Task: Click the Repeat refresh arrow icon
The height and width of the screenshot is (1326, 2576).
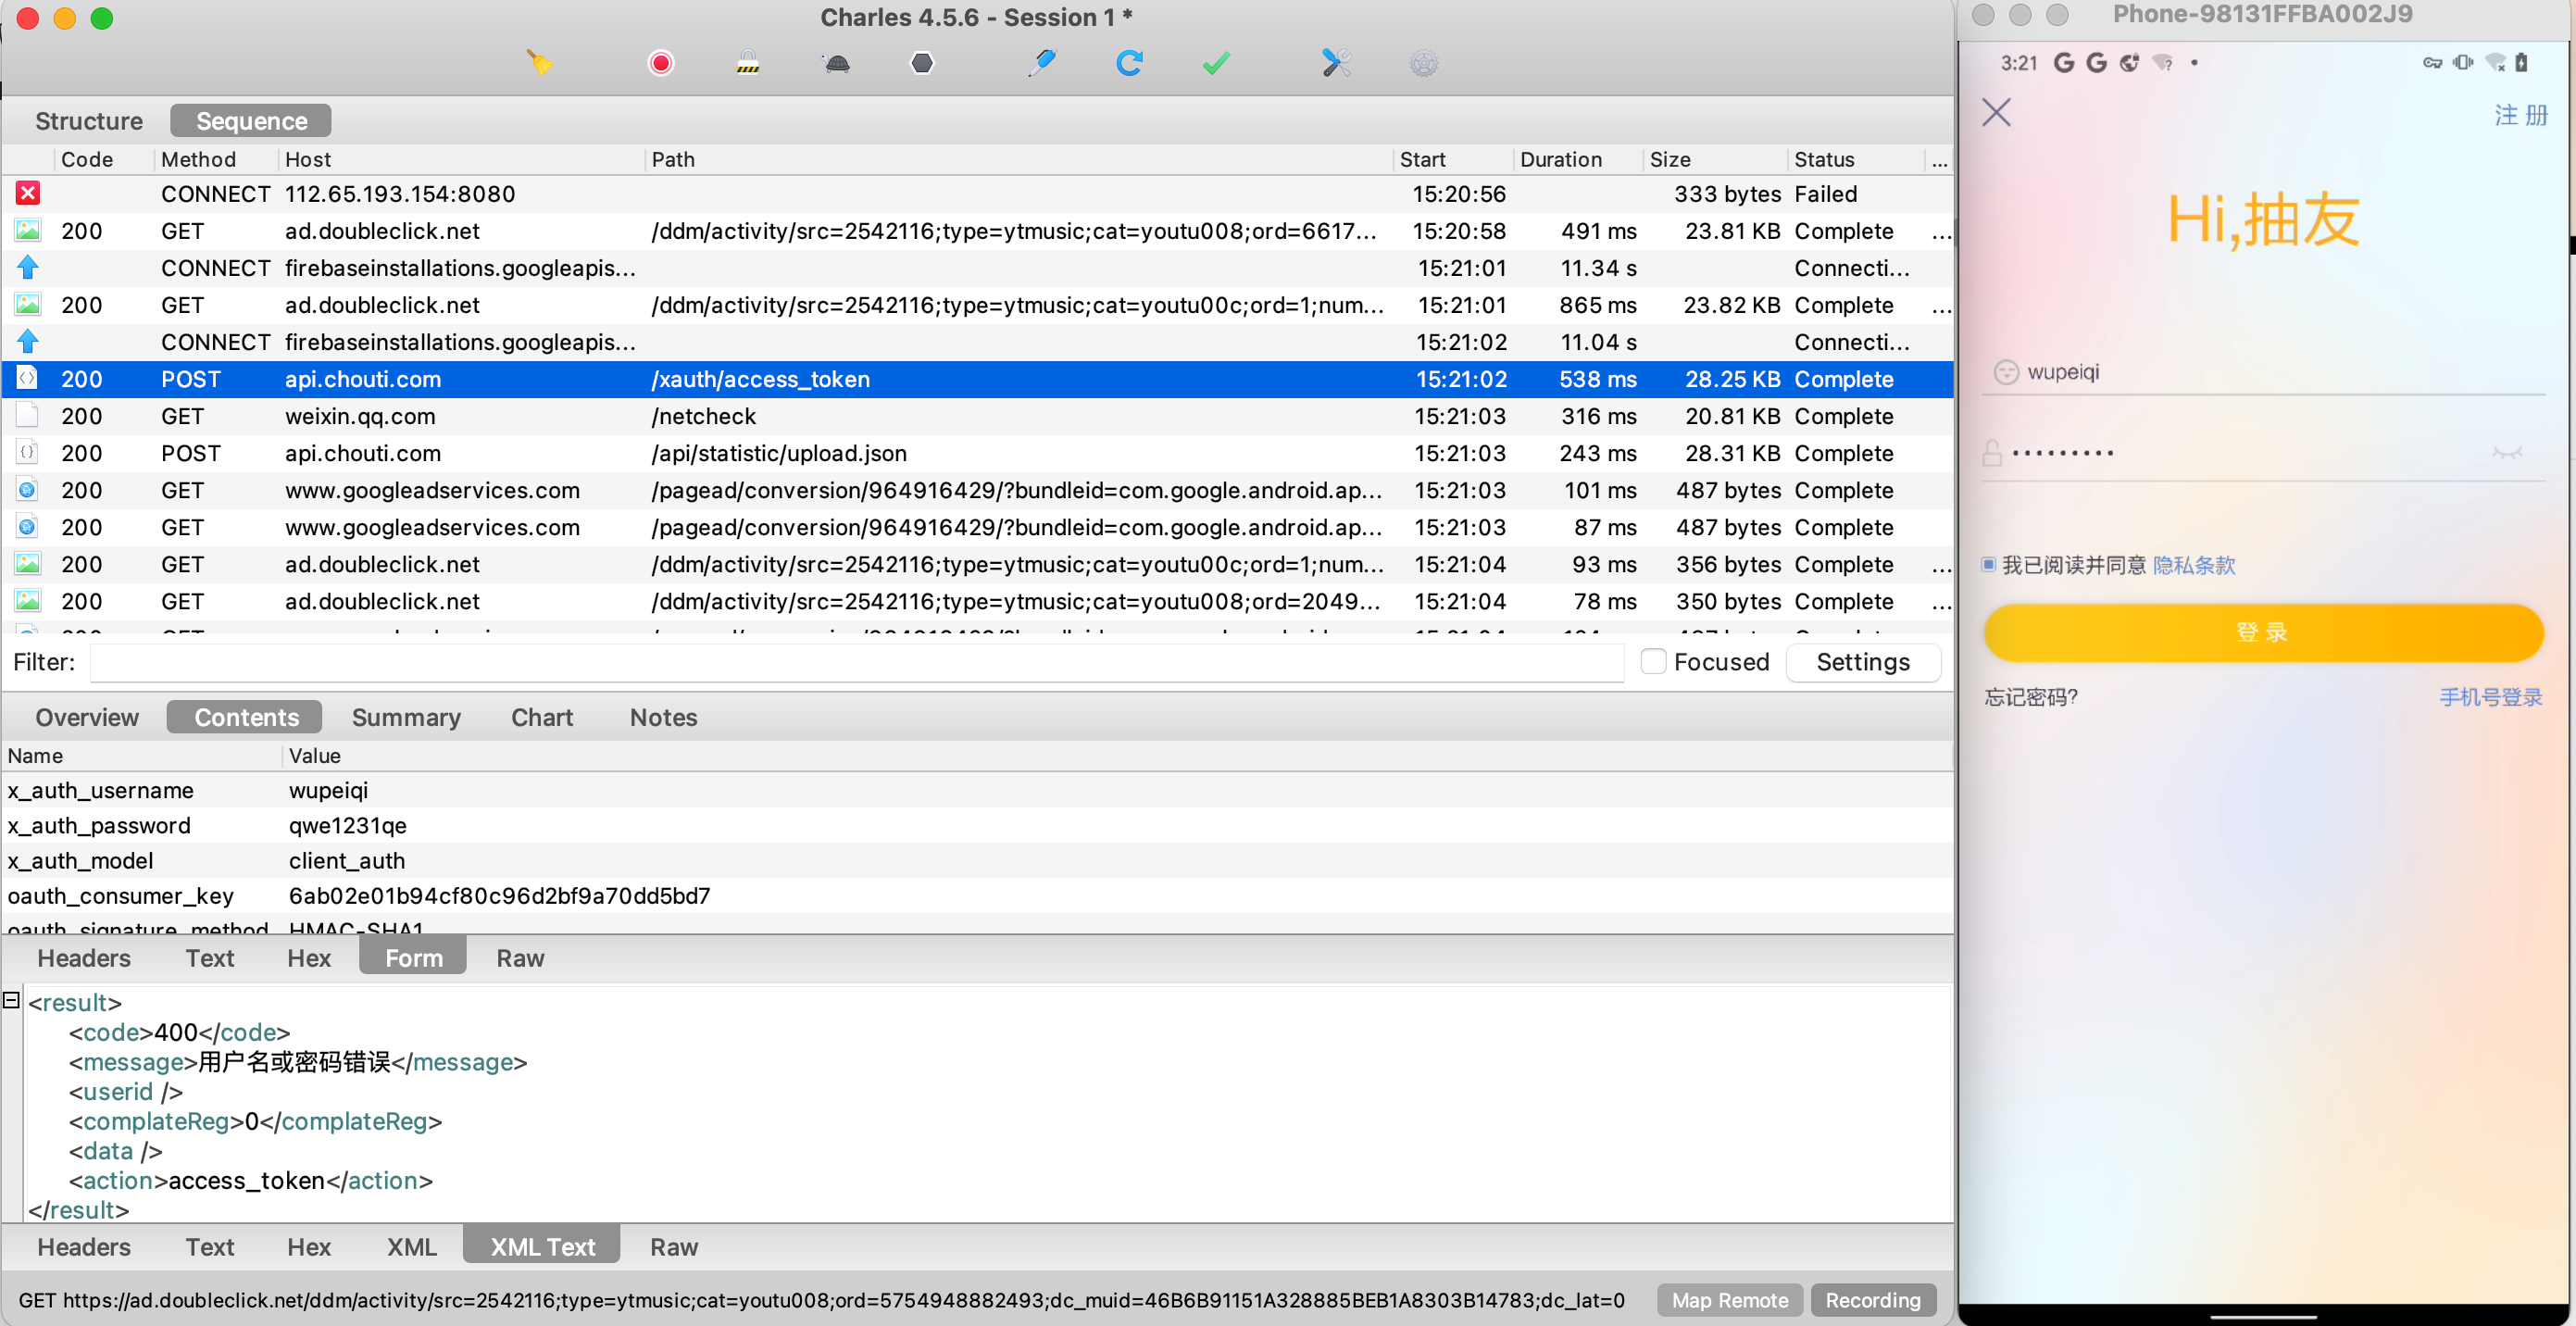Action: point(1129,63)
